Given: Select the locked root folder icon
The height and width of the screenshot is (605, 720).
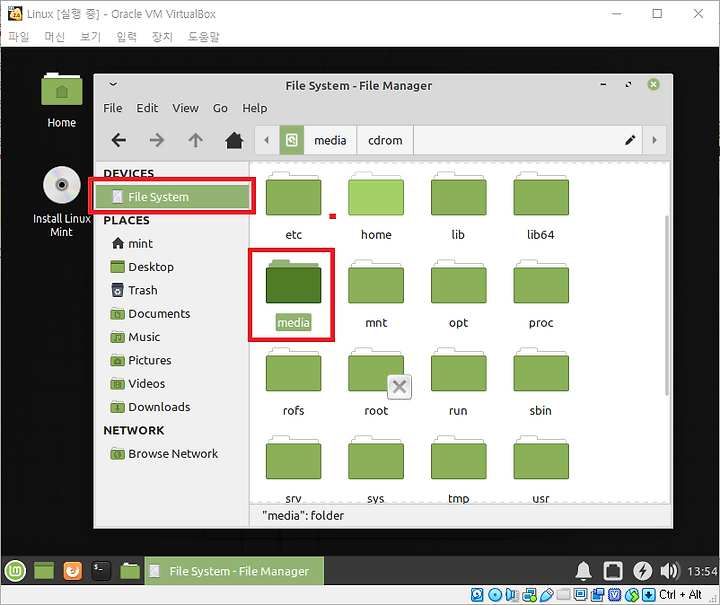Looking at the screenshot, I should click(x=376, y=370).
